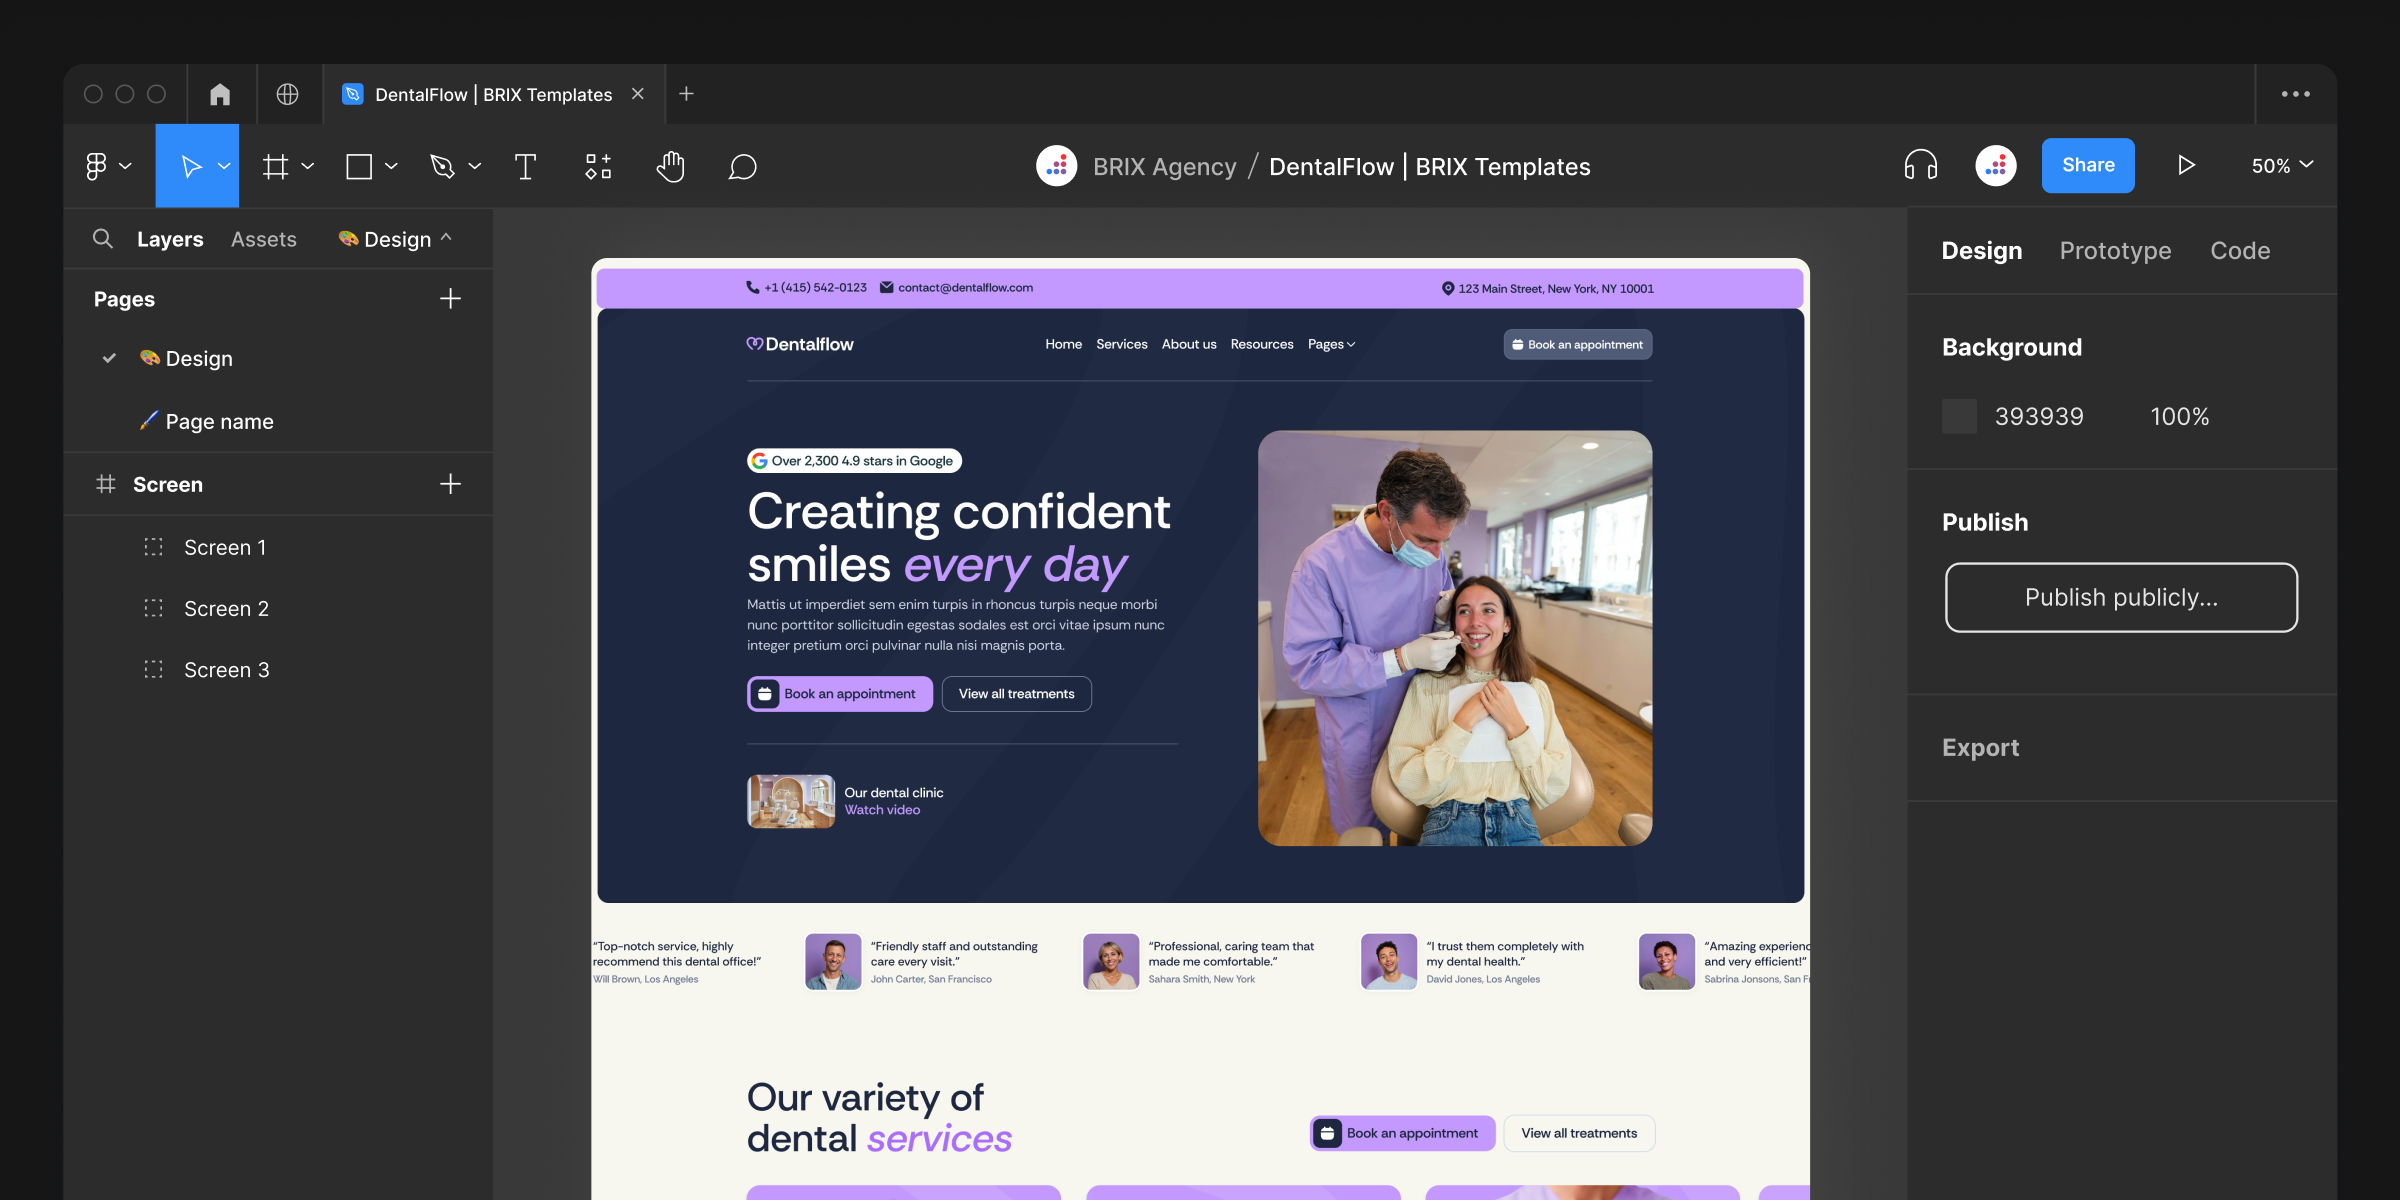Go to the Home tab icon
This screenshot has width=2400, height=1200.
pyautogui.click(x=220, y=94)
